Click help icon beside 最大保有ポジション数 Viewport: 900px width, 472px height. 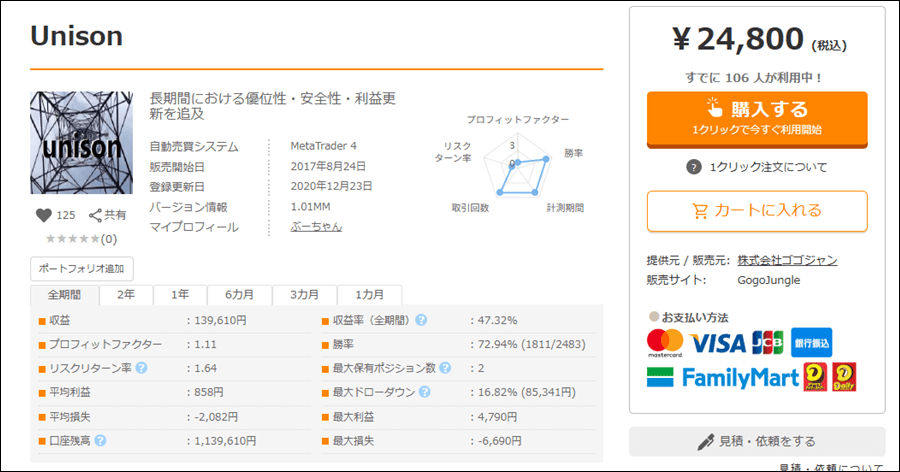coord(445,368)
